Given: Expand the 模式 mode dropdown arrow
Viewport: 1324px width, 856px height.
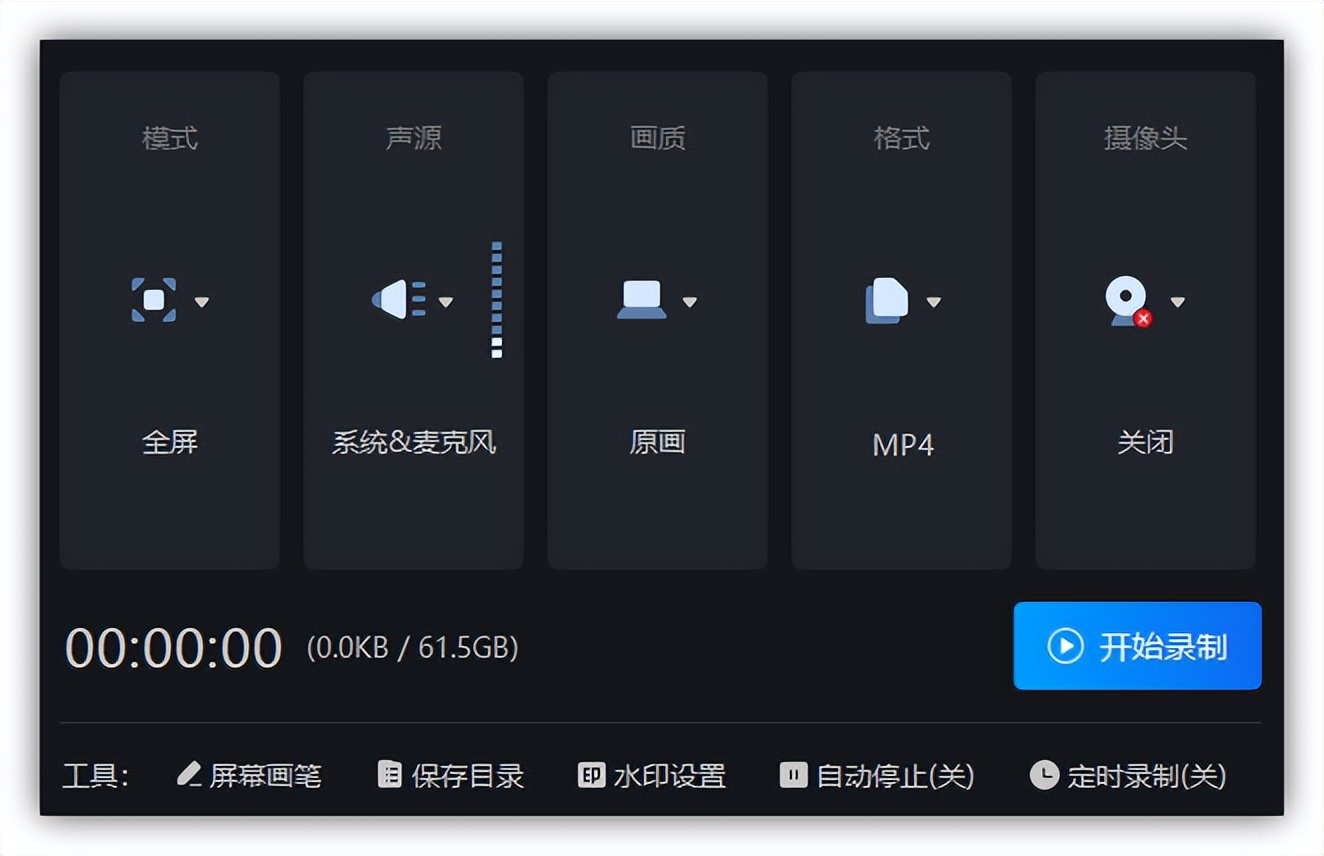Looking at the screenshot, I should click(x=203, y=302).
